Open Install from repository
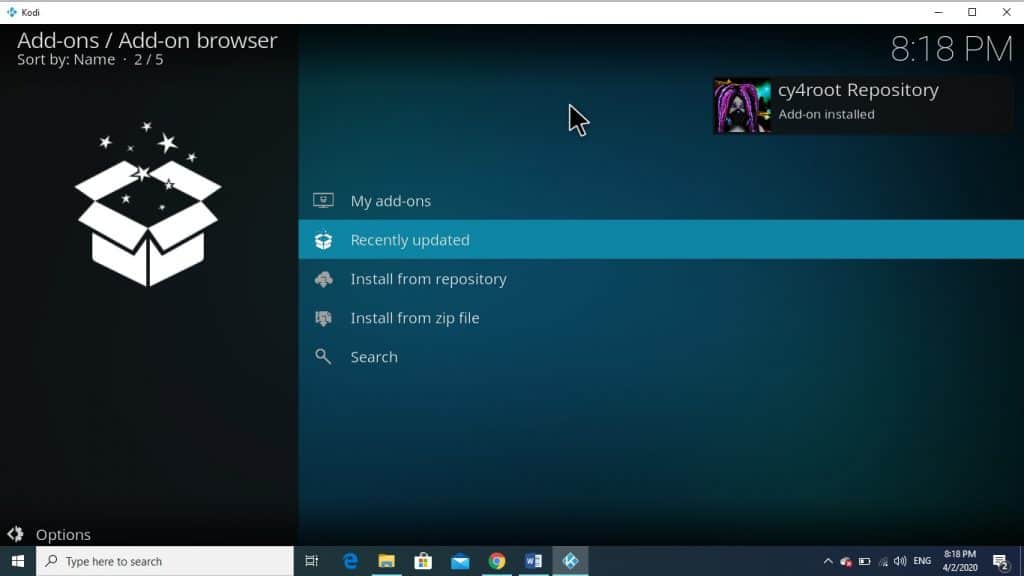This screenshot has height=576, width=1024. 661,279
